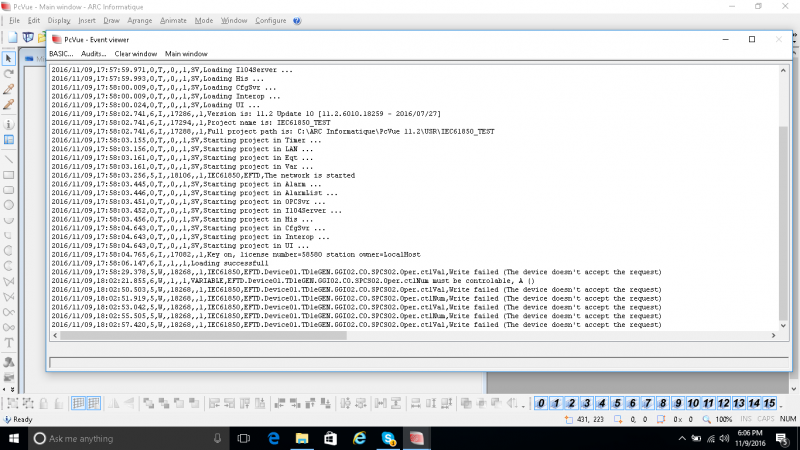Select the Loading successful log line
This screenshot has height=450, width=800.
[x=160, y=263]
